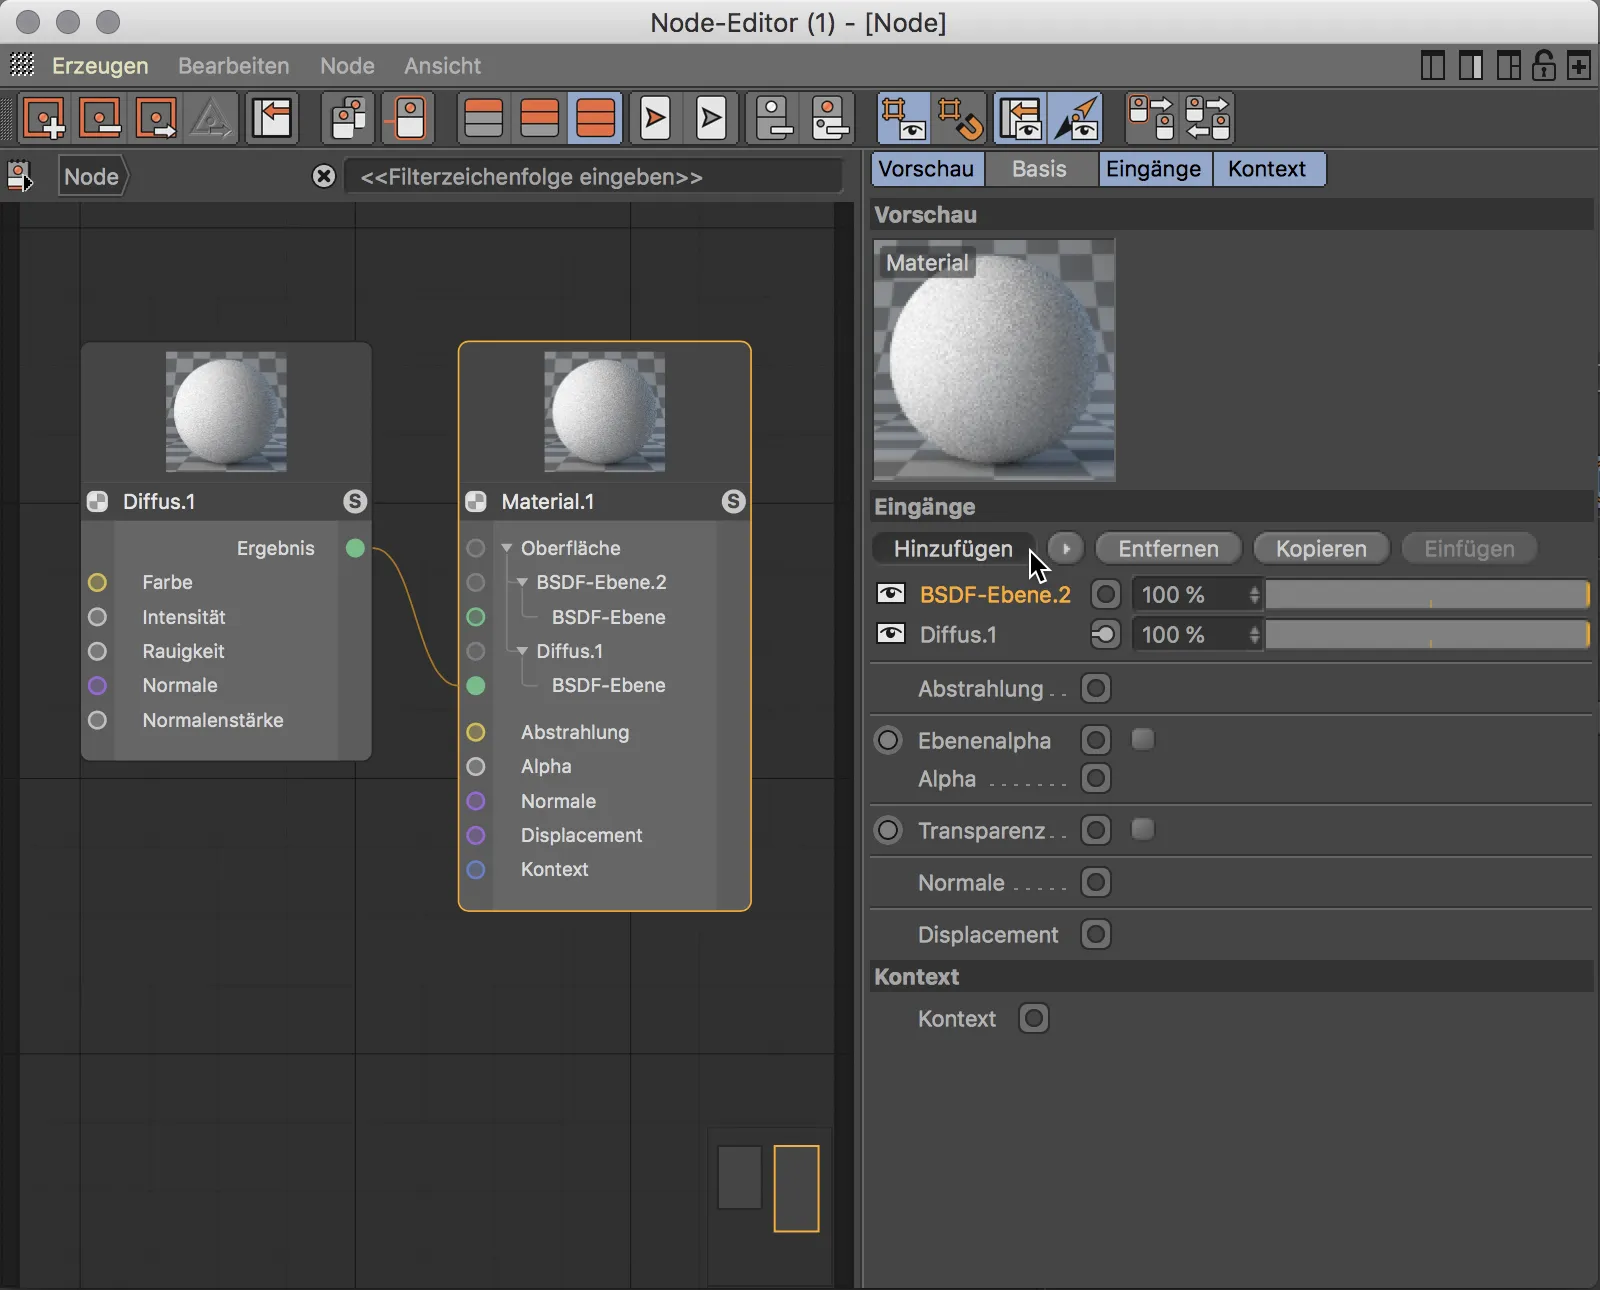Click the Diffus.1 strength slider bar
This screenshot has height=1290, width=1600.
tap(1427, 635)
